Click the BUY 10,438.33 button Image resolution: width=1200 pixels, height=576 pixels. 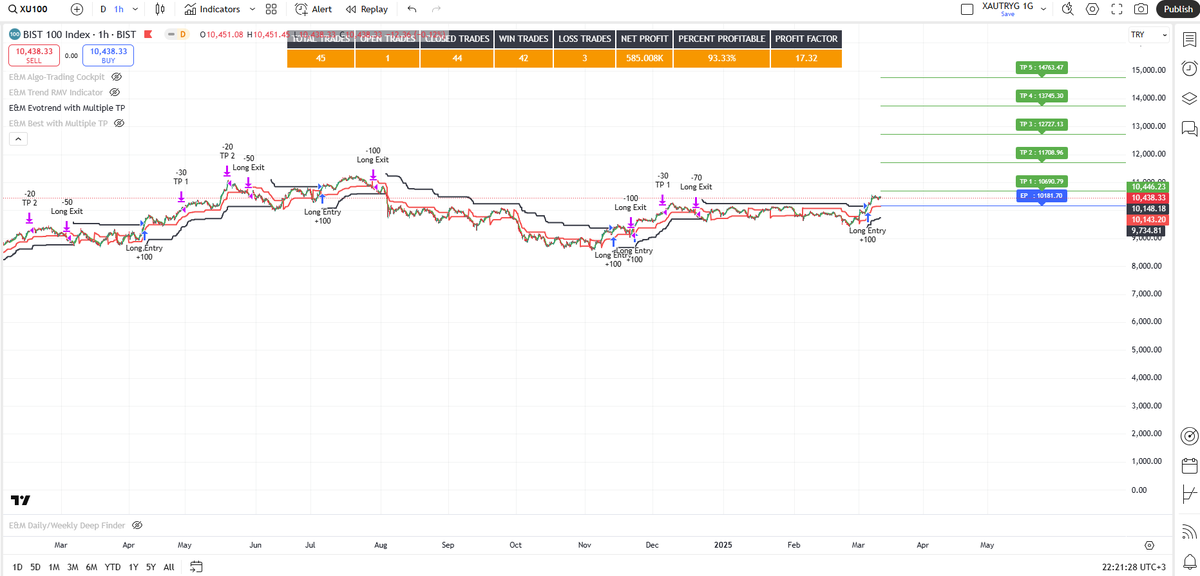pos(108,55)
